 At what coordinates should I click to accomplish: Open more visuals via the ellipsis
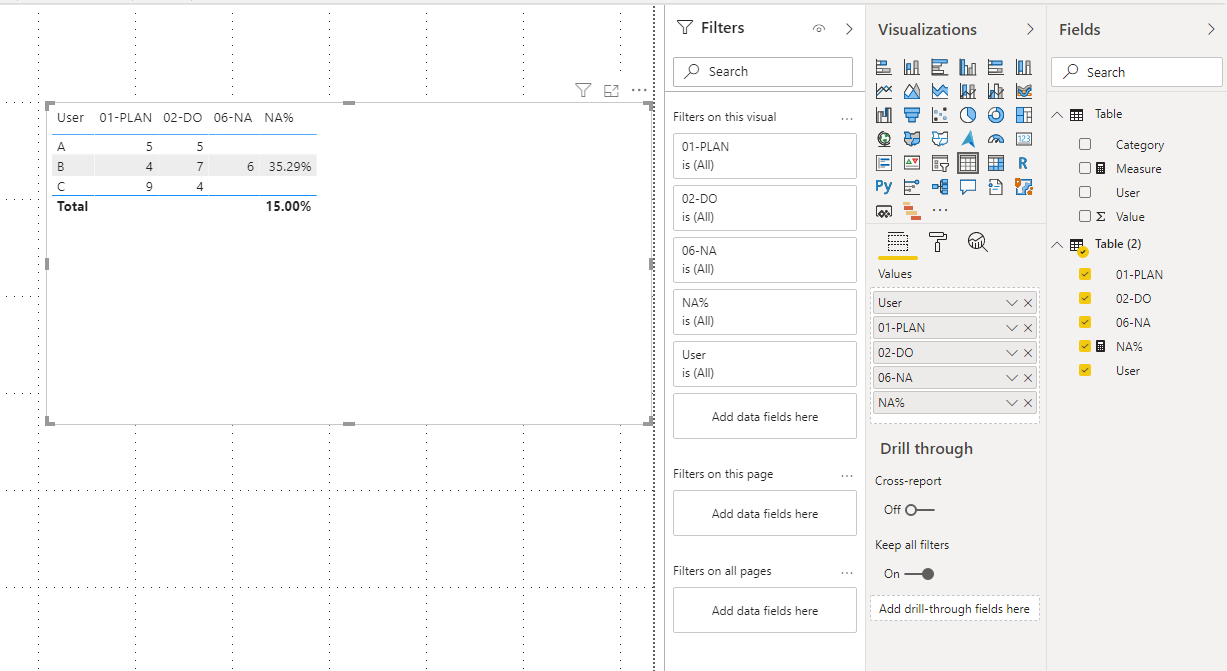(940, 210)
